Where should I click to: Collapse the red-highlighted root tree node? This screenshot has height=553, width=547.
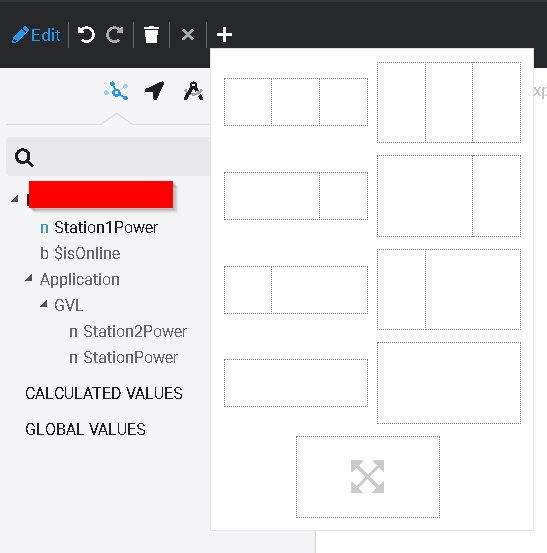click(x=14, y=199)
